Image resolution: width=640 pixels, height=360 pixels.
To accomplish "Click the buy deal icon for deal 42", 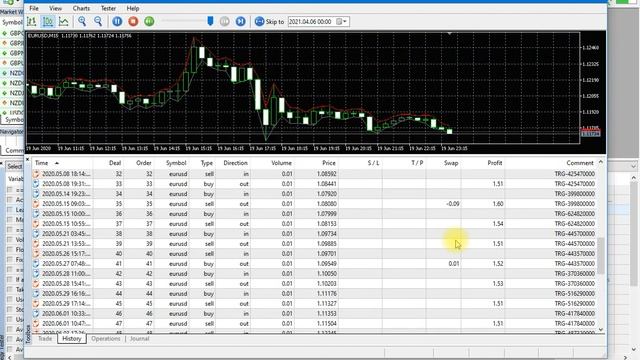I will [x=36, y=274].
